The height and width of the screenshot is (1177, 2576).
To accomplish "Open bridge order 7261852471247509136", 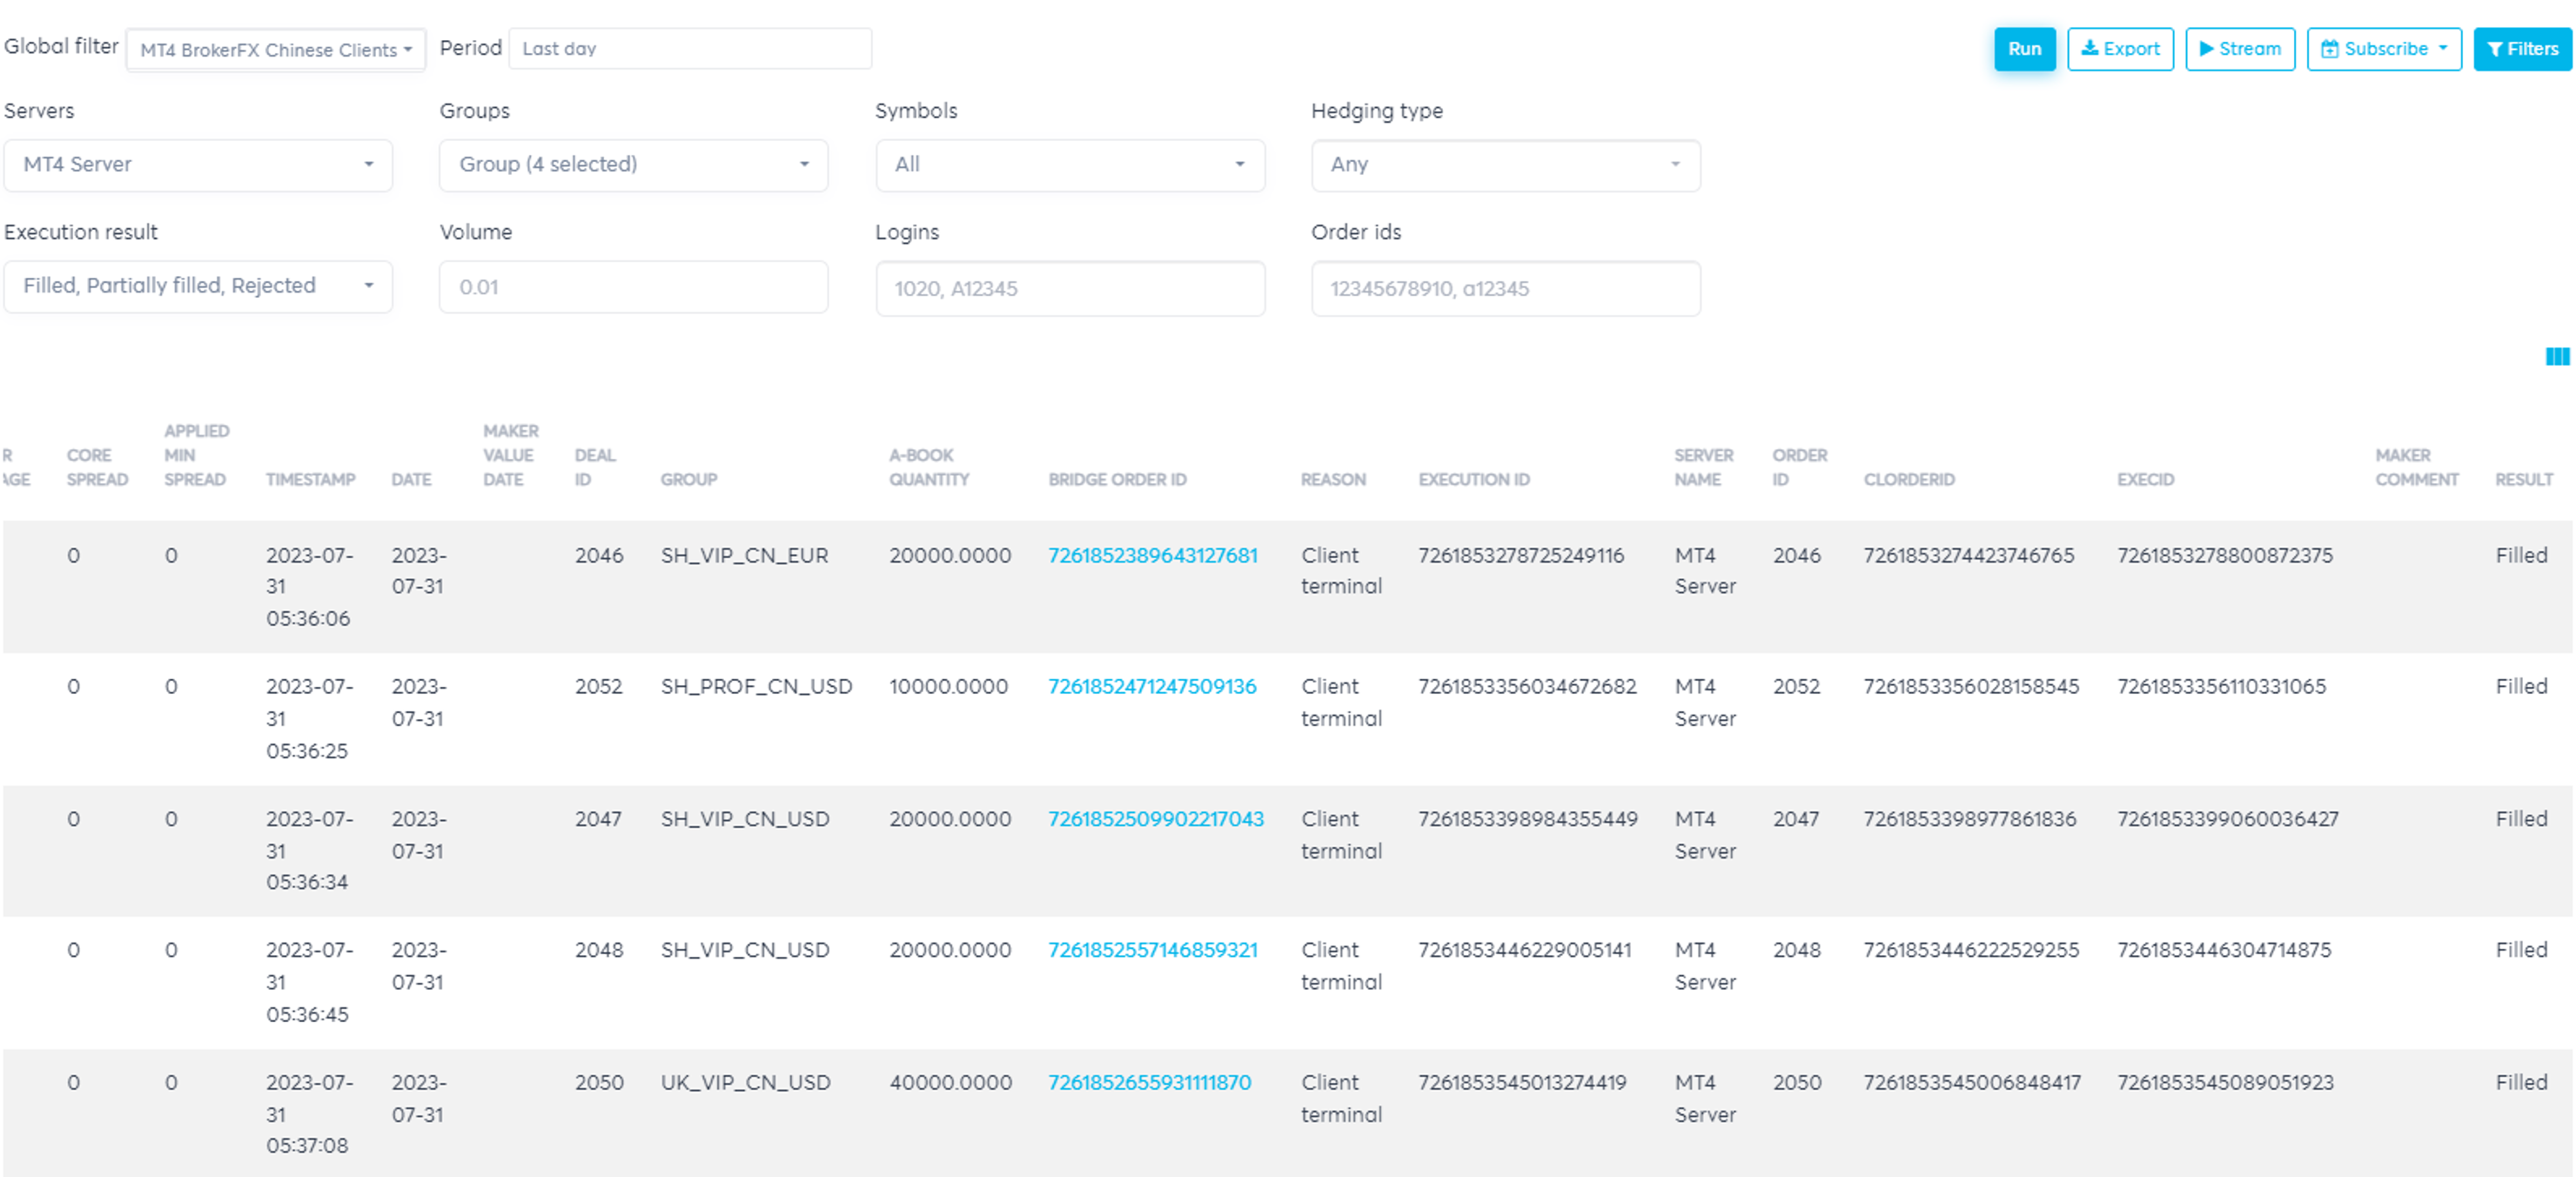I will (x=1152, y=687).
